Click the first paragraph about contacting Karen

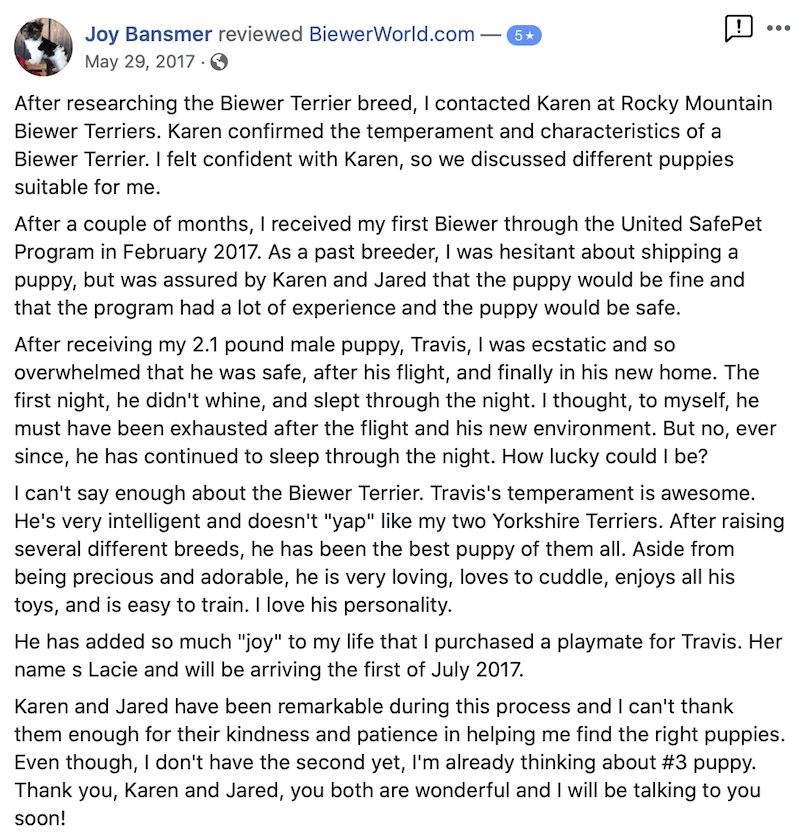click(x=380, y=145)
